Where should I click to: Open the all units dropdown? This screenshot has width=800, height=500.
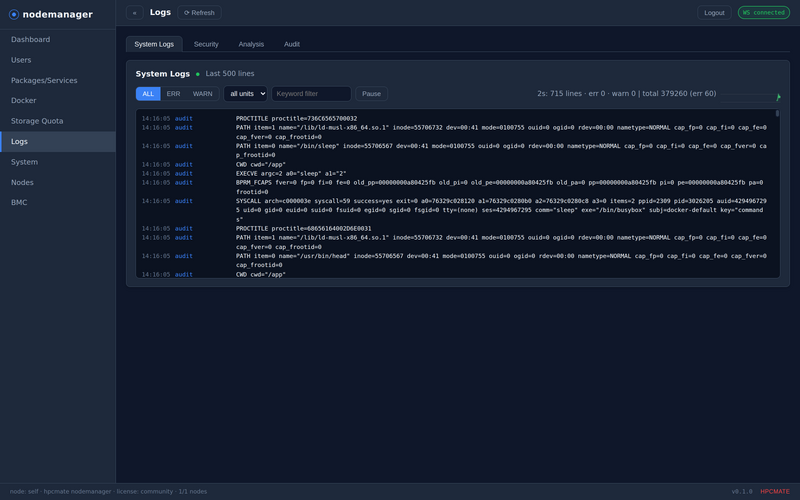[x=245, y=94]
